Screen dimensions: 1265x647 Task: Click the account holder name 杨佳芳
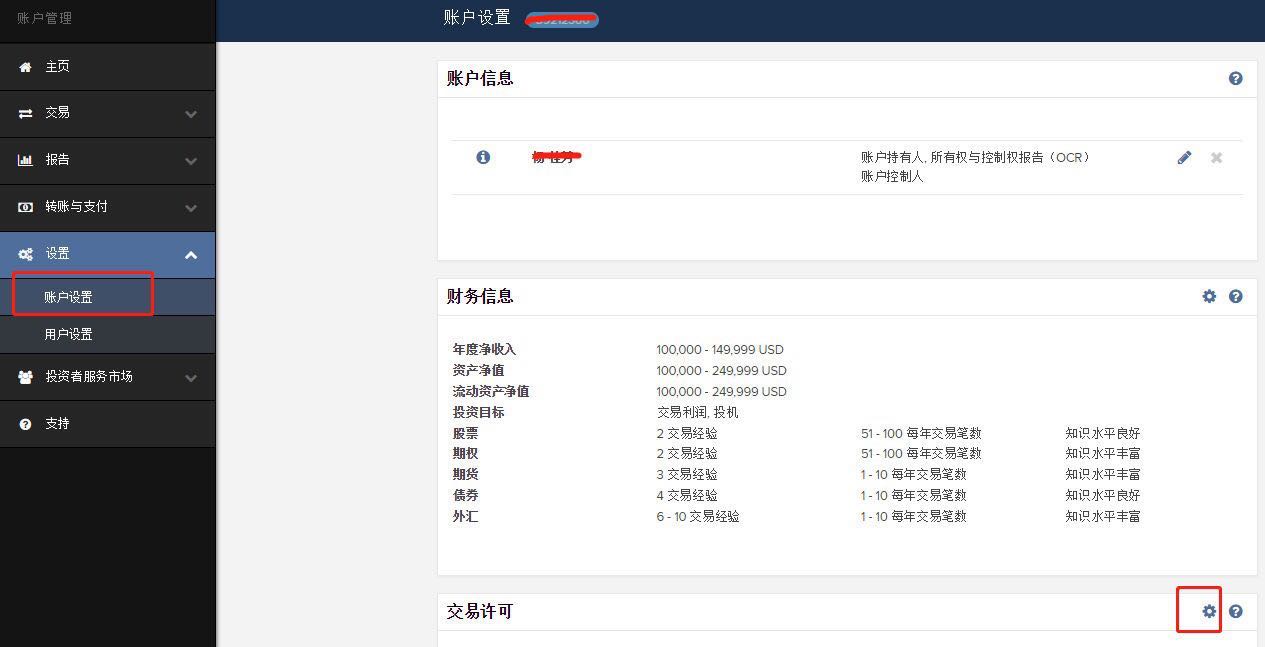tap(557, 157)
